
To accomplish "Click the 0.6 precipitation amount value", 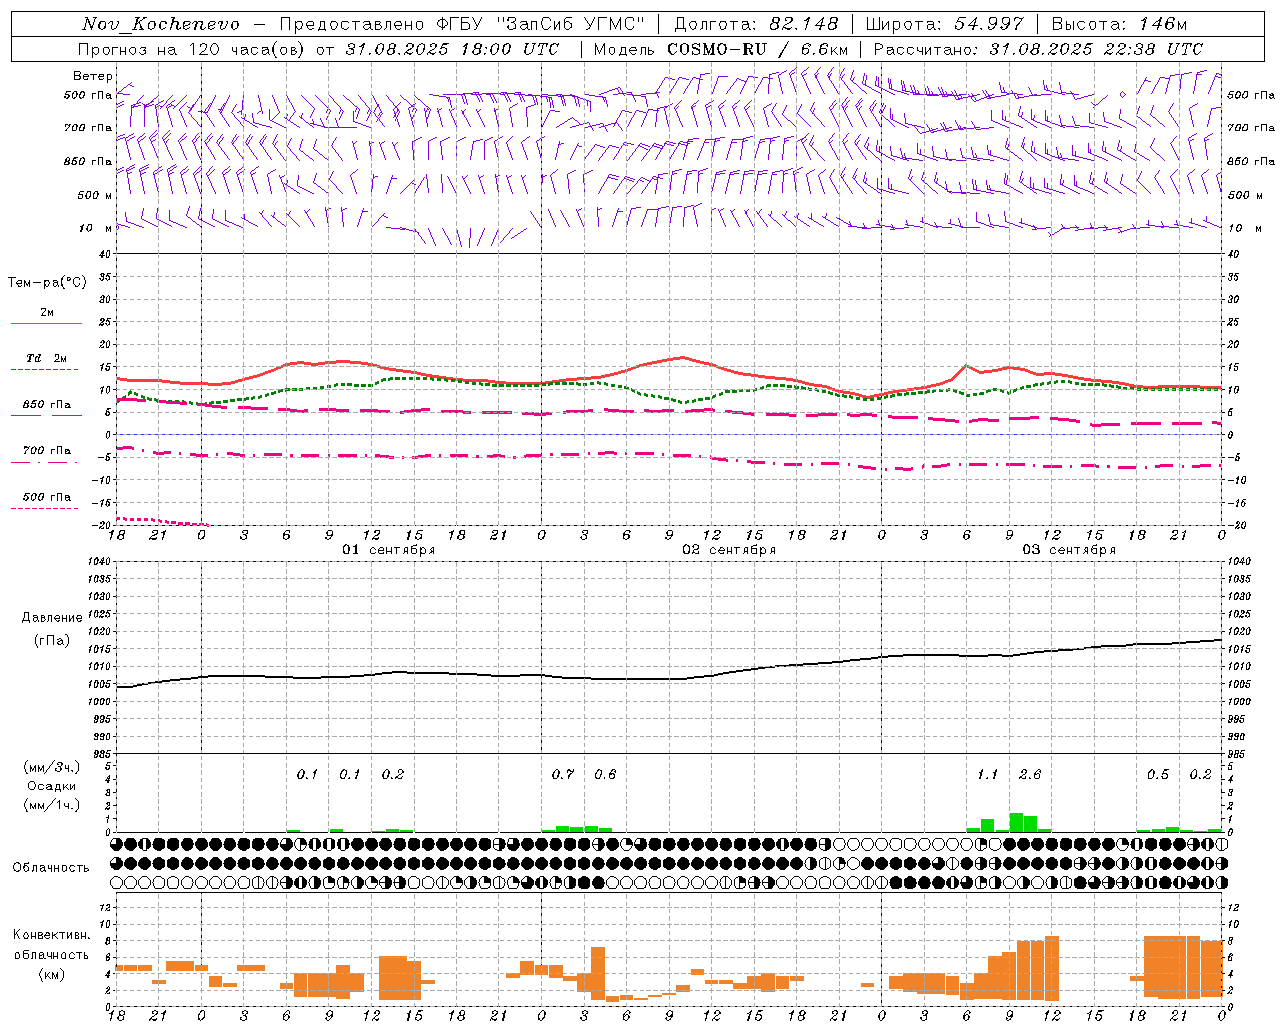I will (605, 774).
